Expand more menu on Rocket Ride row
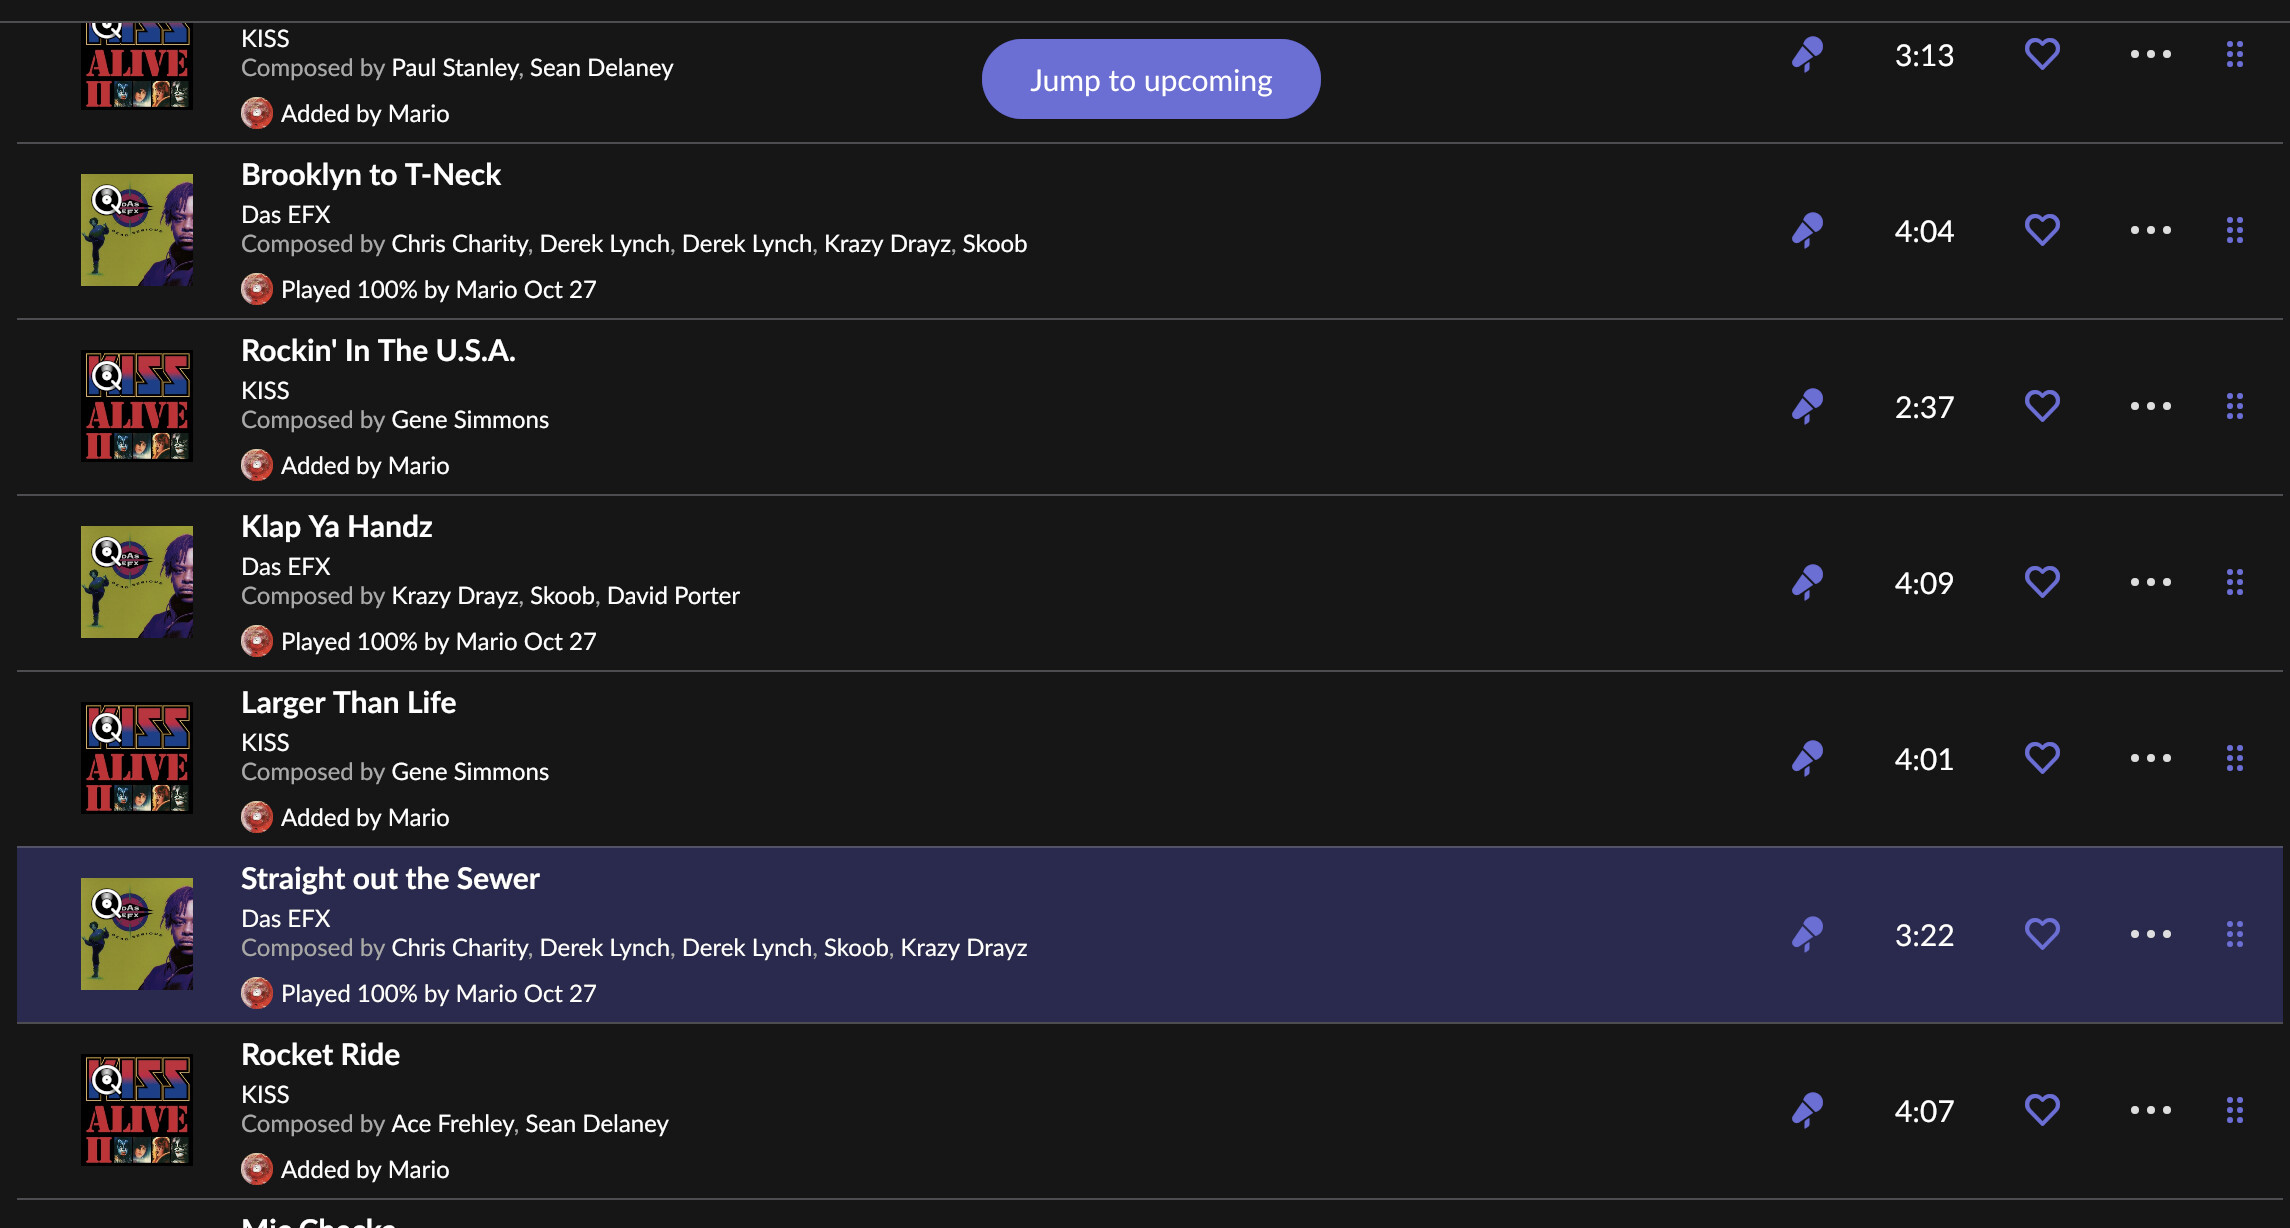2290x1228 pixels. click(2150, 1111)
